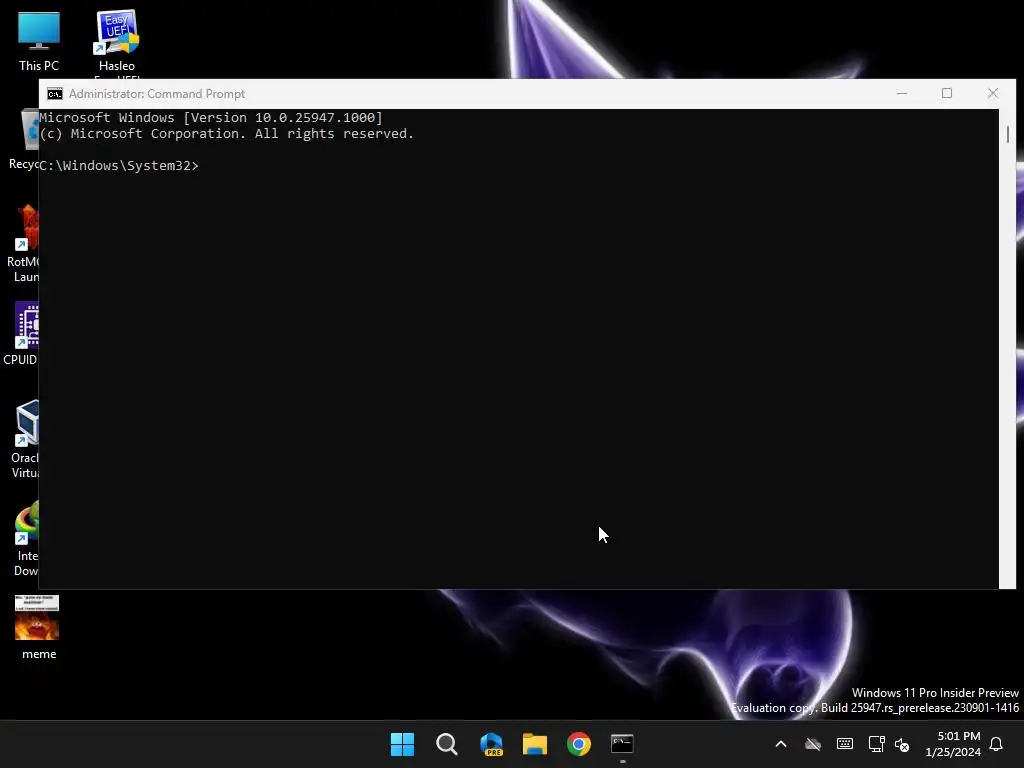The width and height of the screenshot is (1024, 768).
Task: Minimize the Command Prompt window
Action: coord(902,93)
